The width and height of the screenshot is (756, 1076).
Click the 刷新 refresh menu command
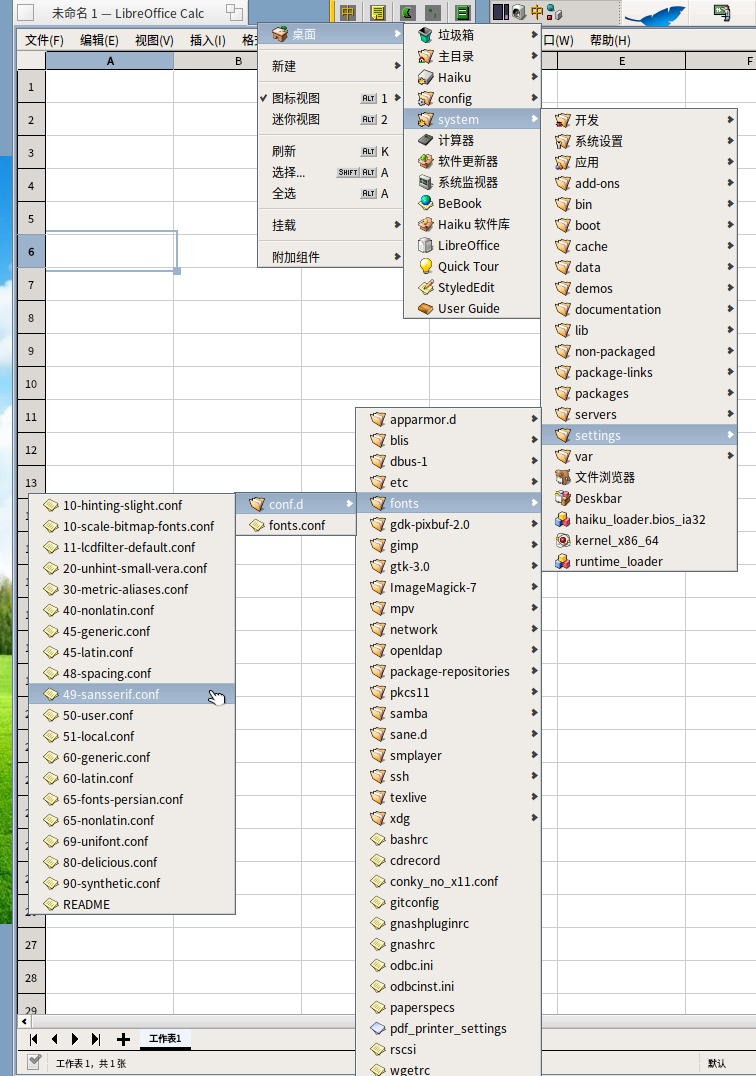click(x=330, y=152)
